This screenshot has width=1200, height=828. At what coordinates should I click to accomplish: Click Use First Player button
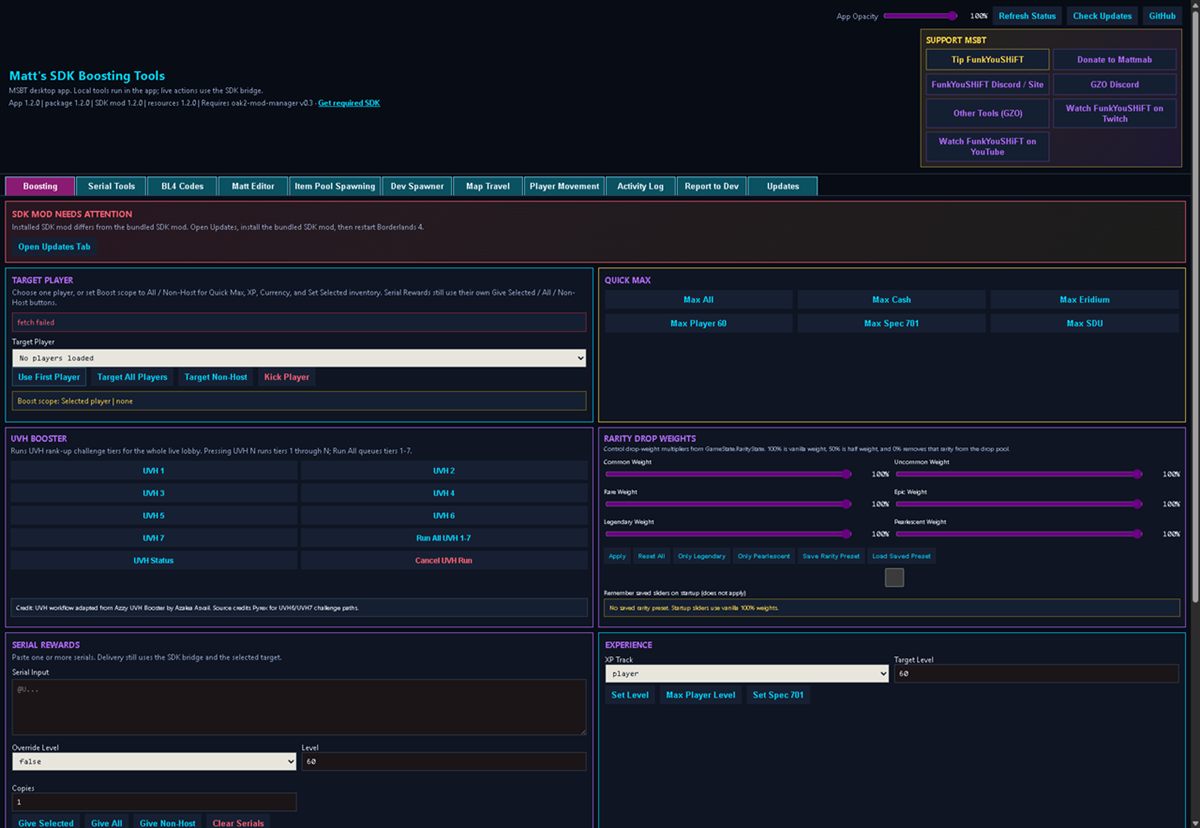(49, 377)
